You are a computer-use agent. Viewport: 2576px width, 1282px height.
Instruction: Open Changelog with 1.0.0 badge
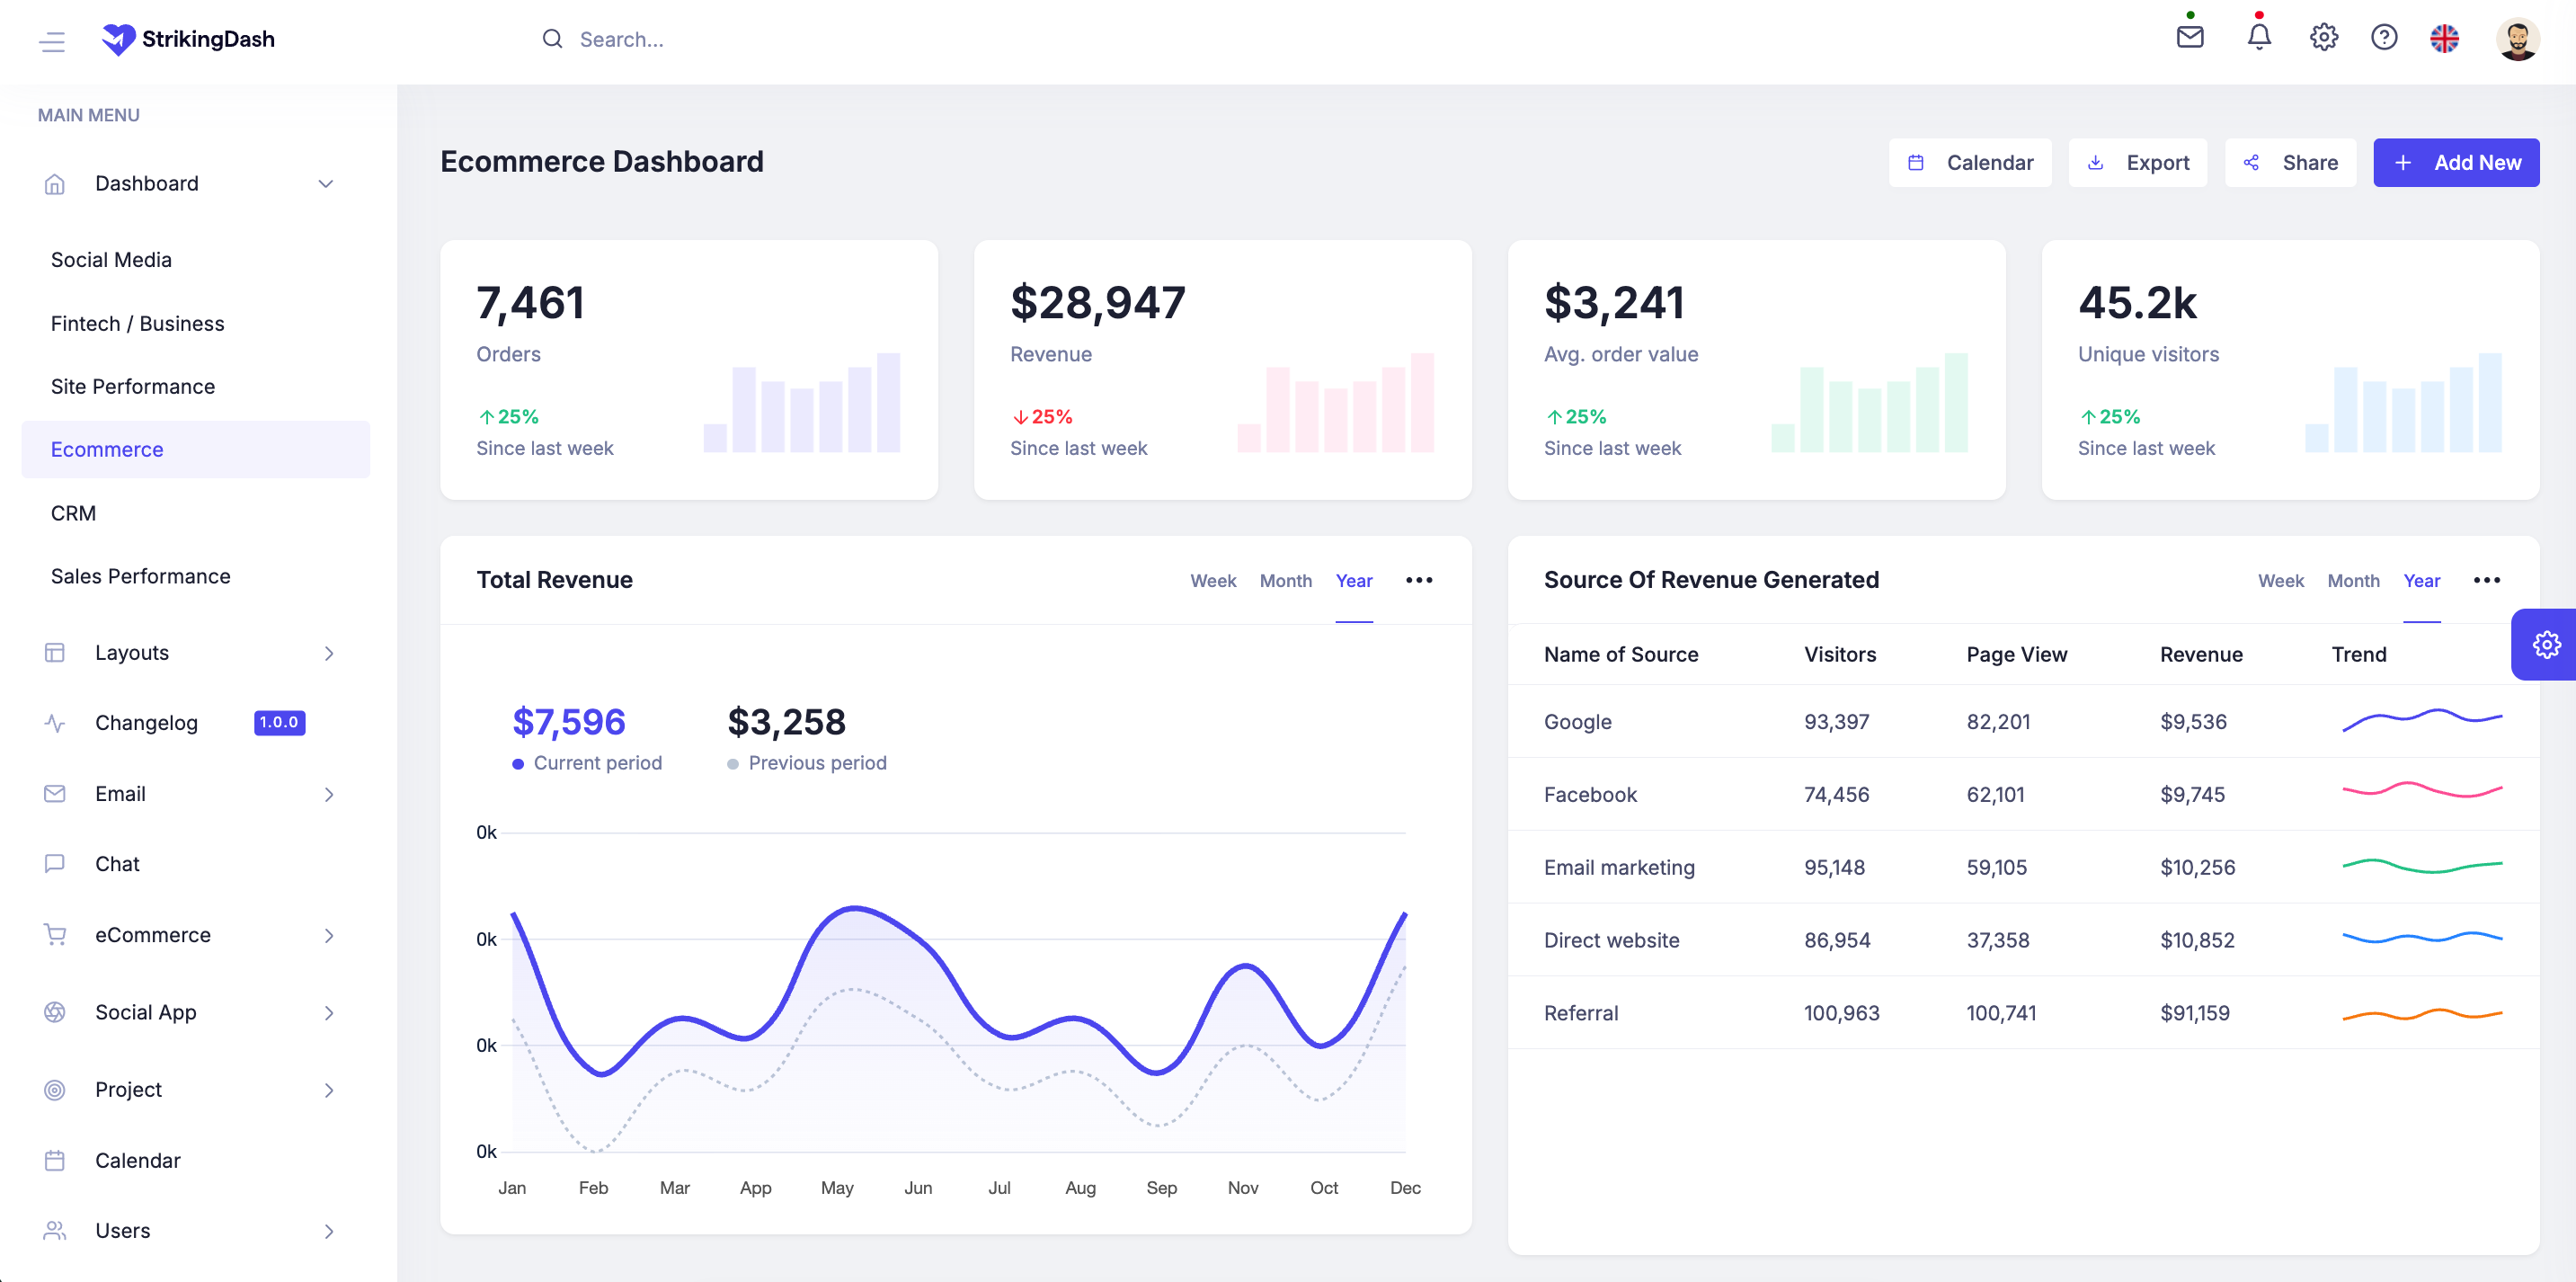(x=196, y=723)
